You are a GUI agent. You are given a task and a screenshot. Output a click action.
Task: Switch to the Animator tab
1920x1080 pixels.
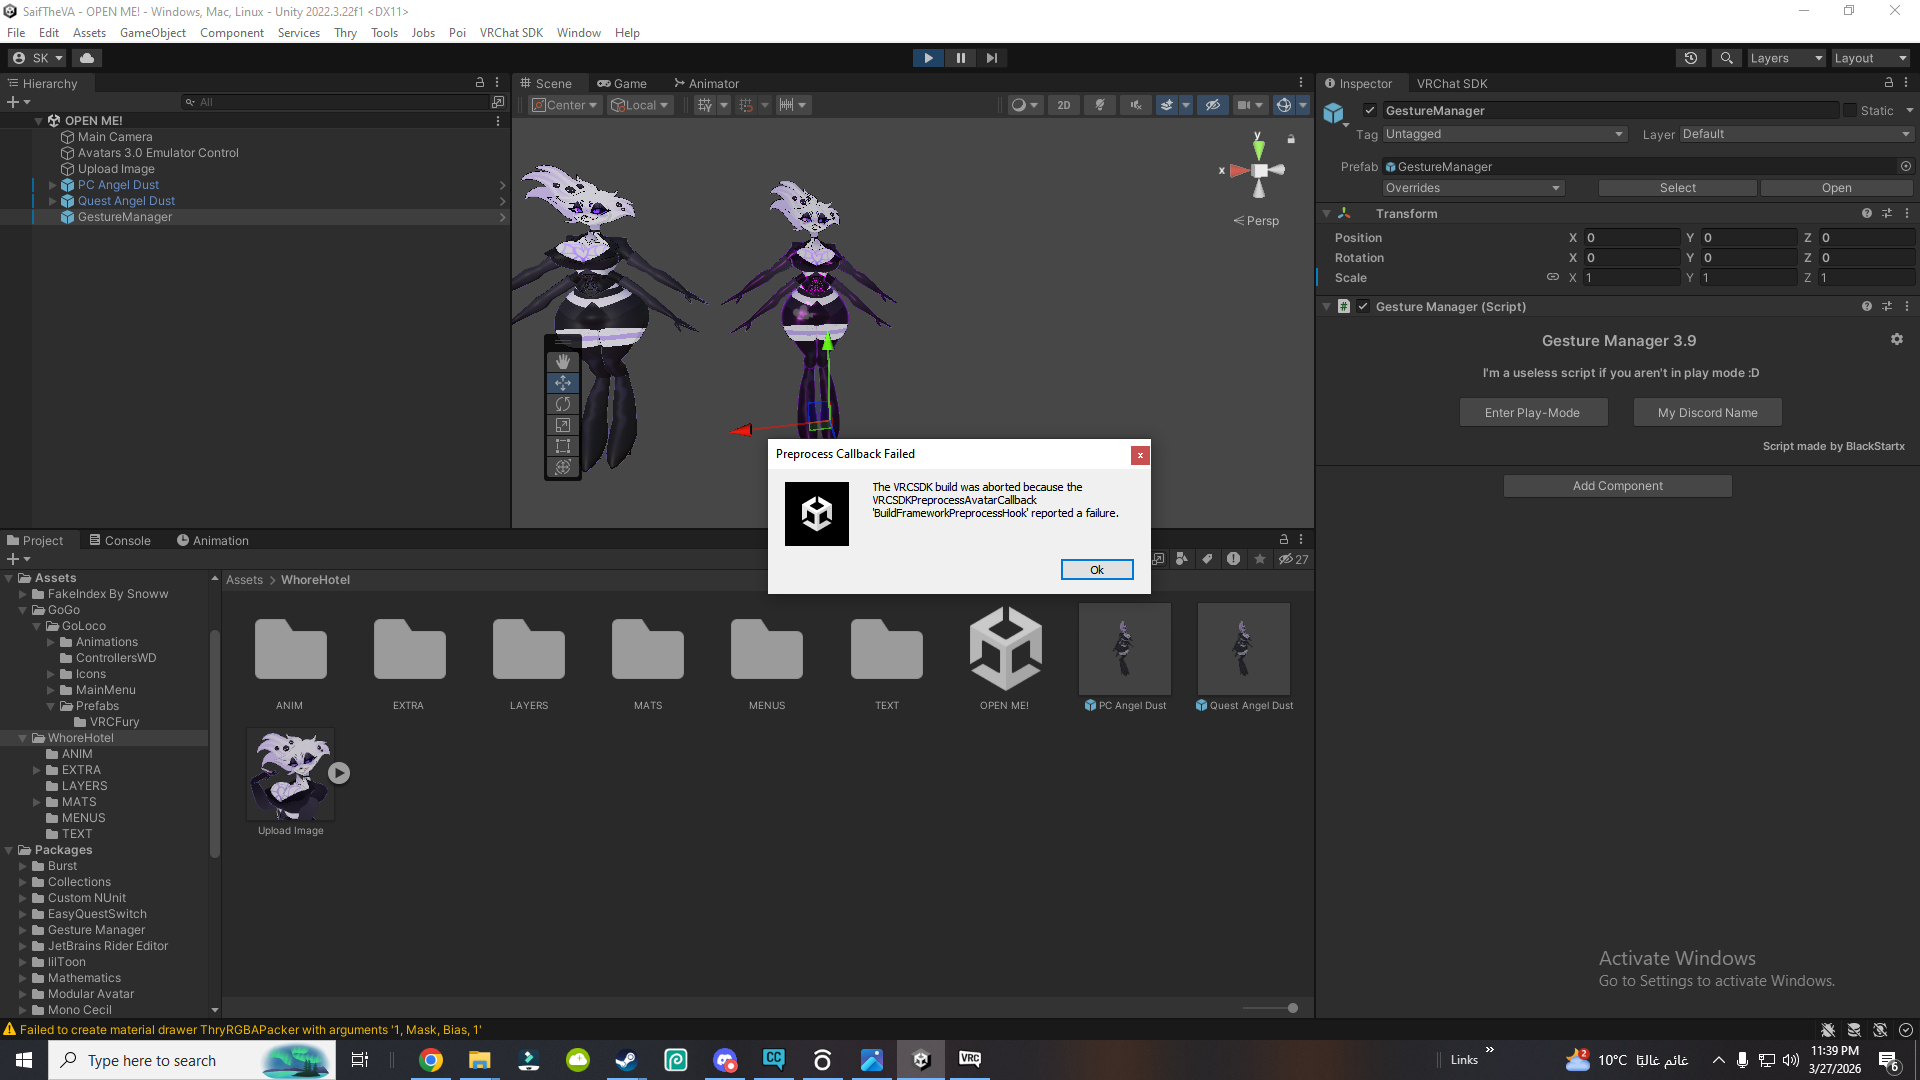[x=706, y=83]
